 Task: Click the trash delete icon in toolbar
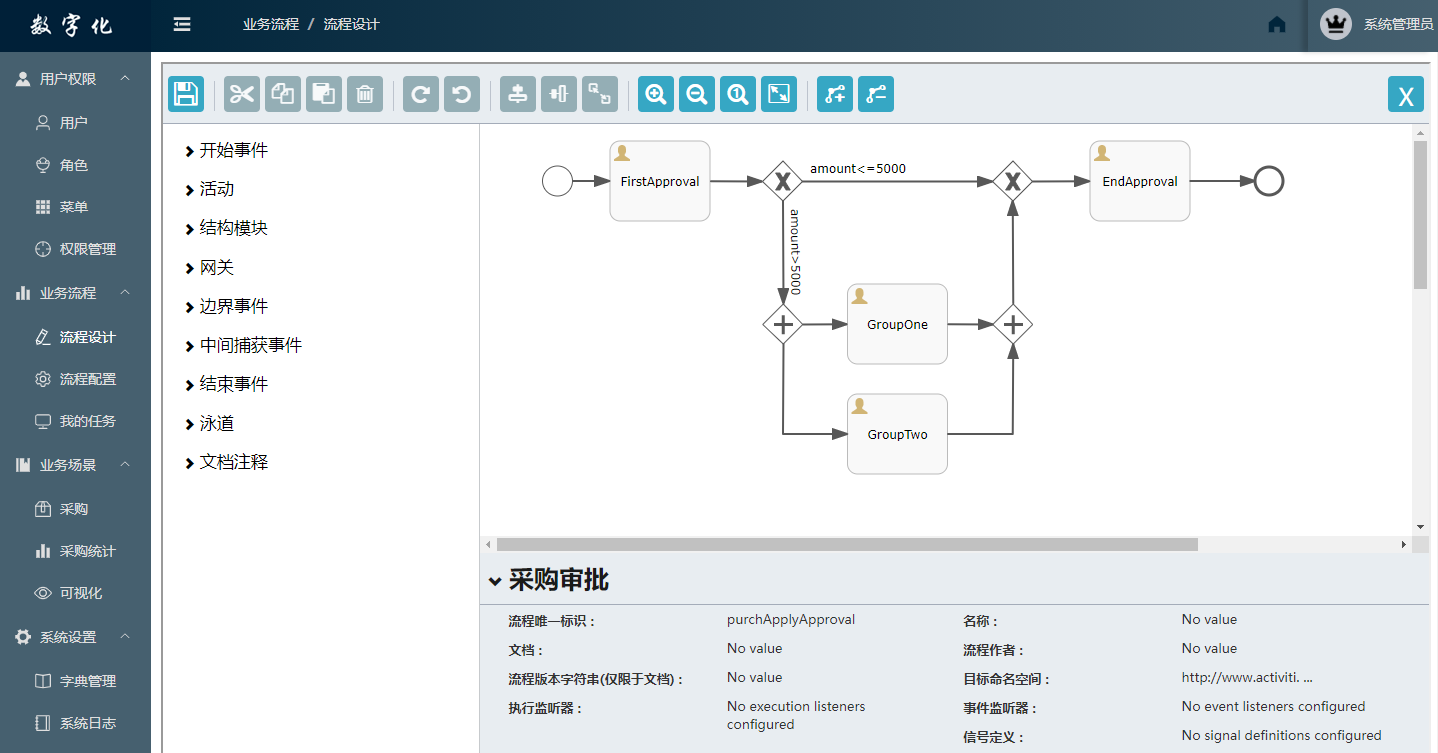click(x=365, y=94)
